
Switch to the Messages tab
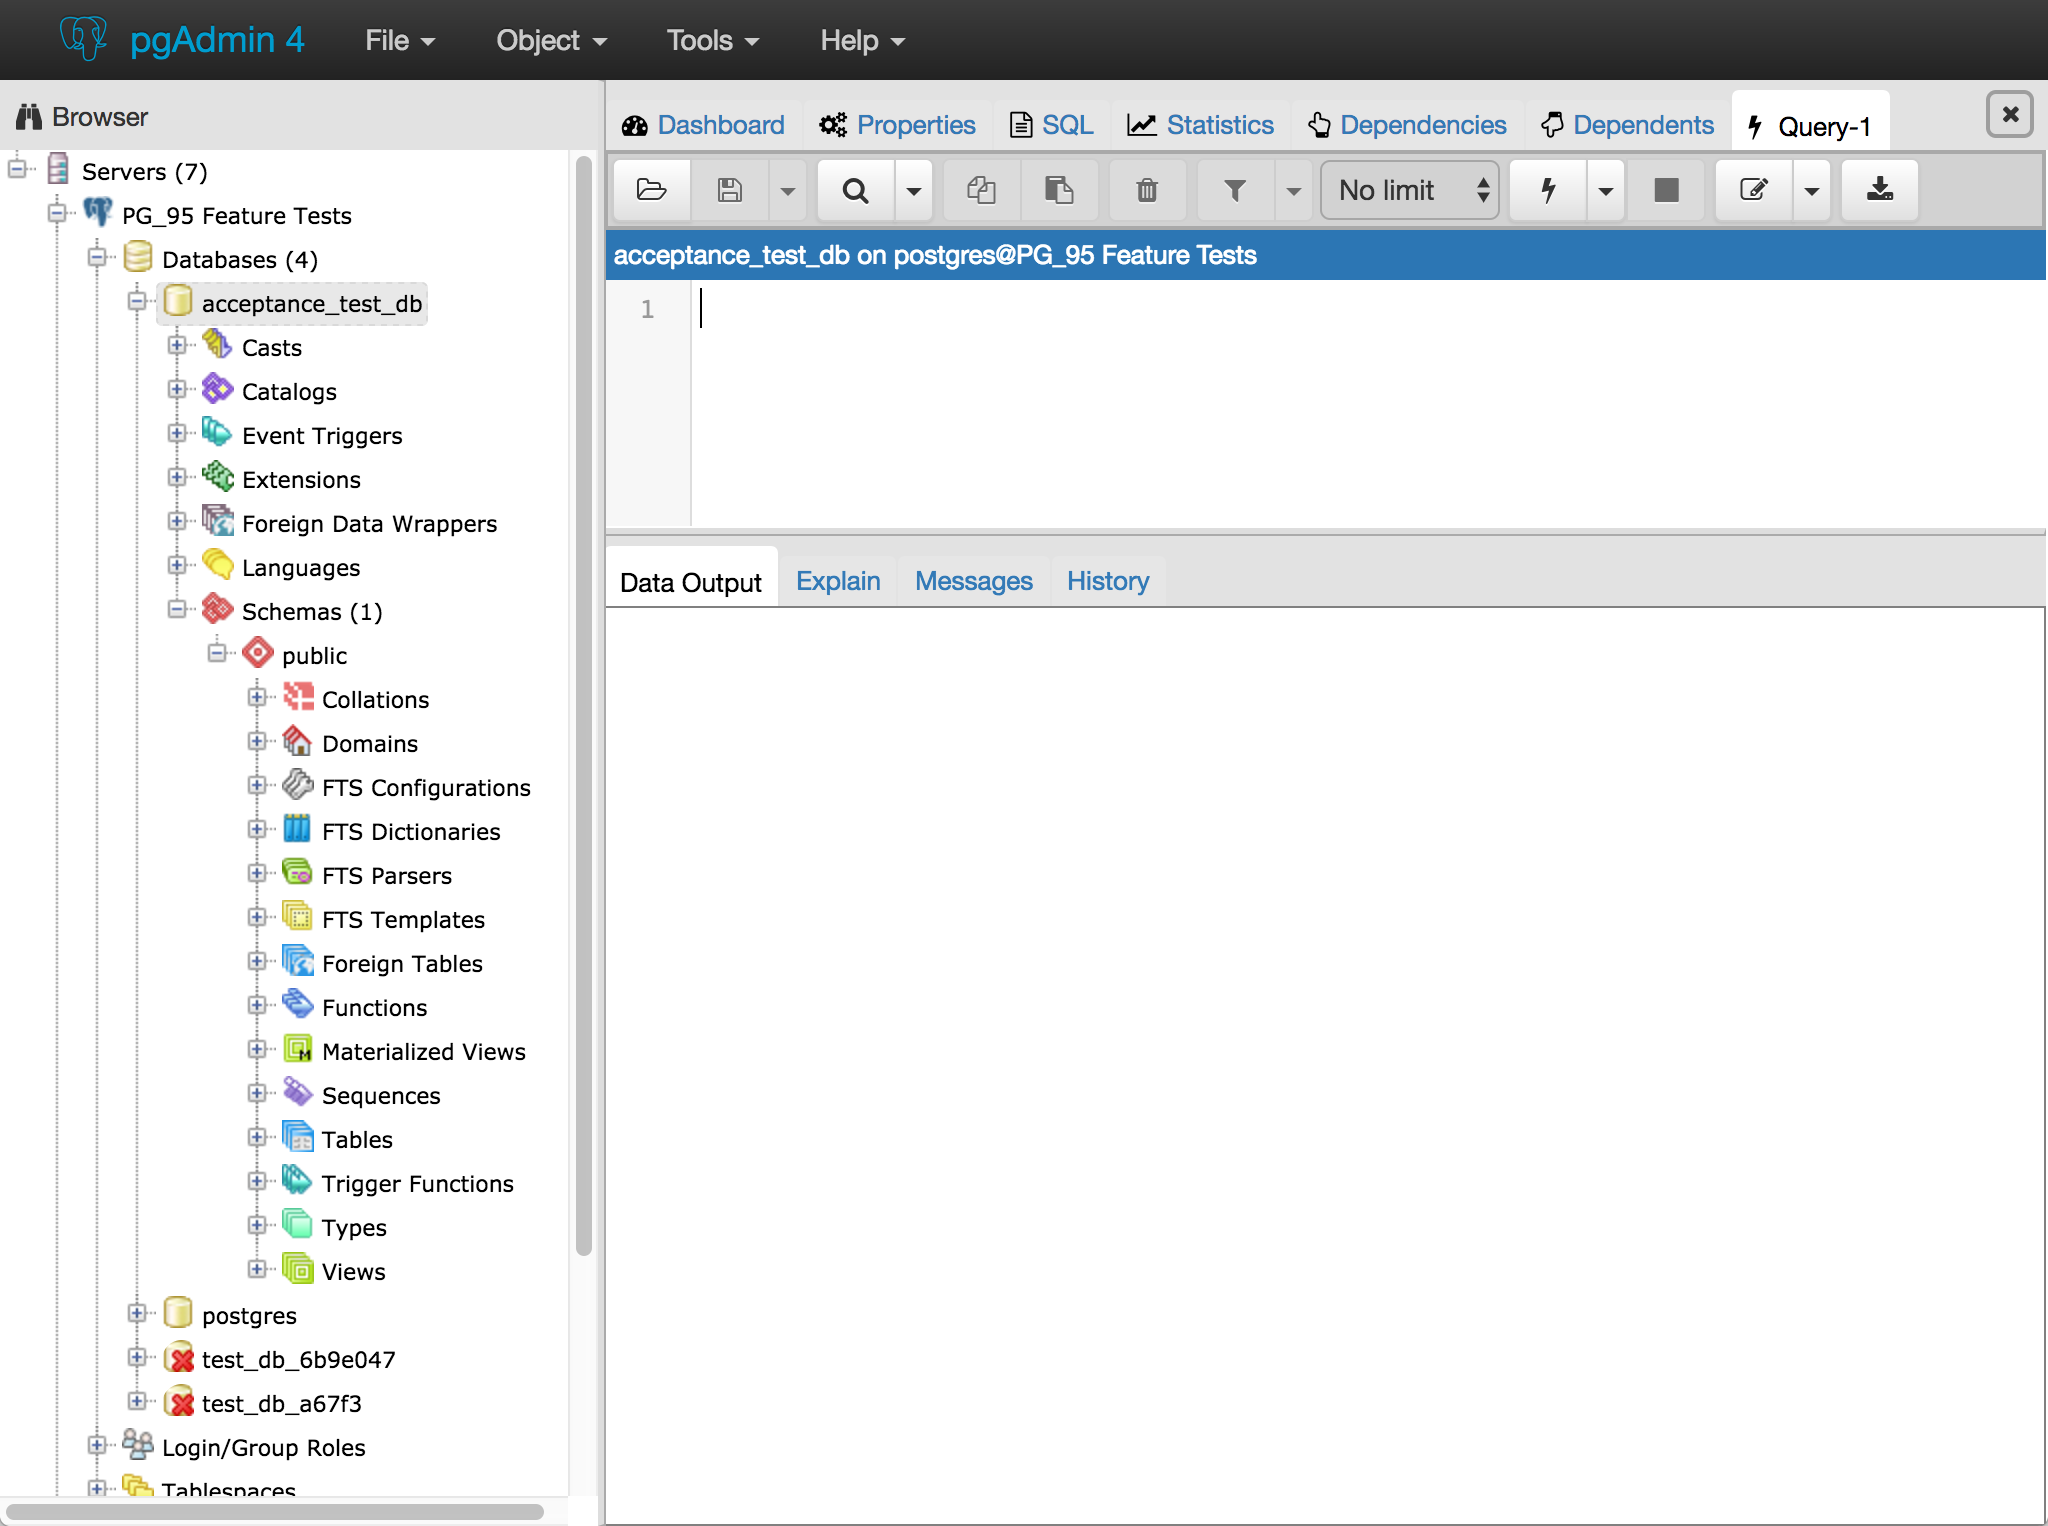pos(973,581)
